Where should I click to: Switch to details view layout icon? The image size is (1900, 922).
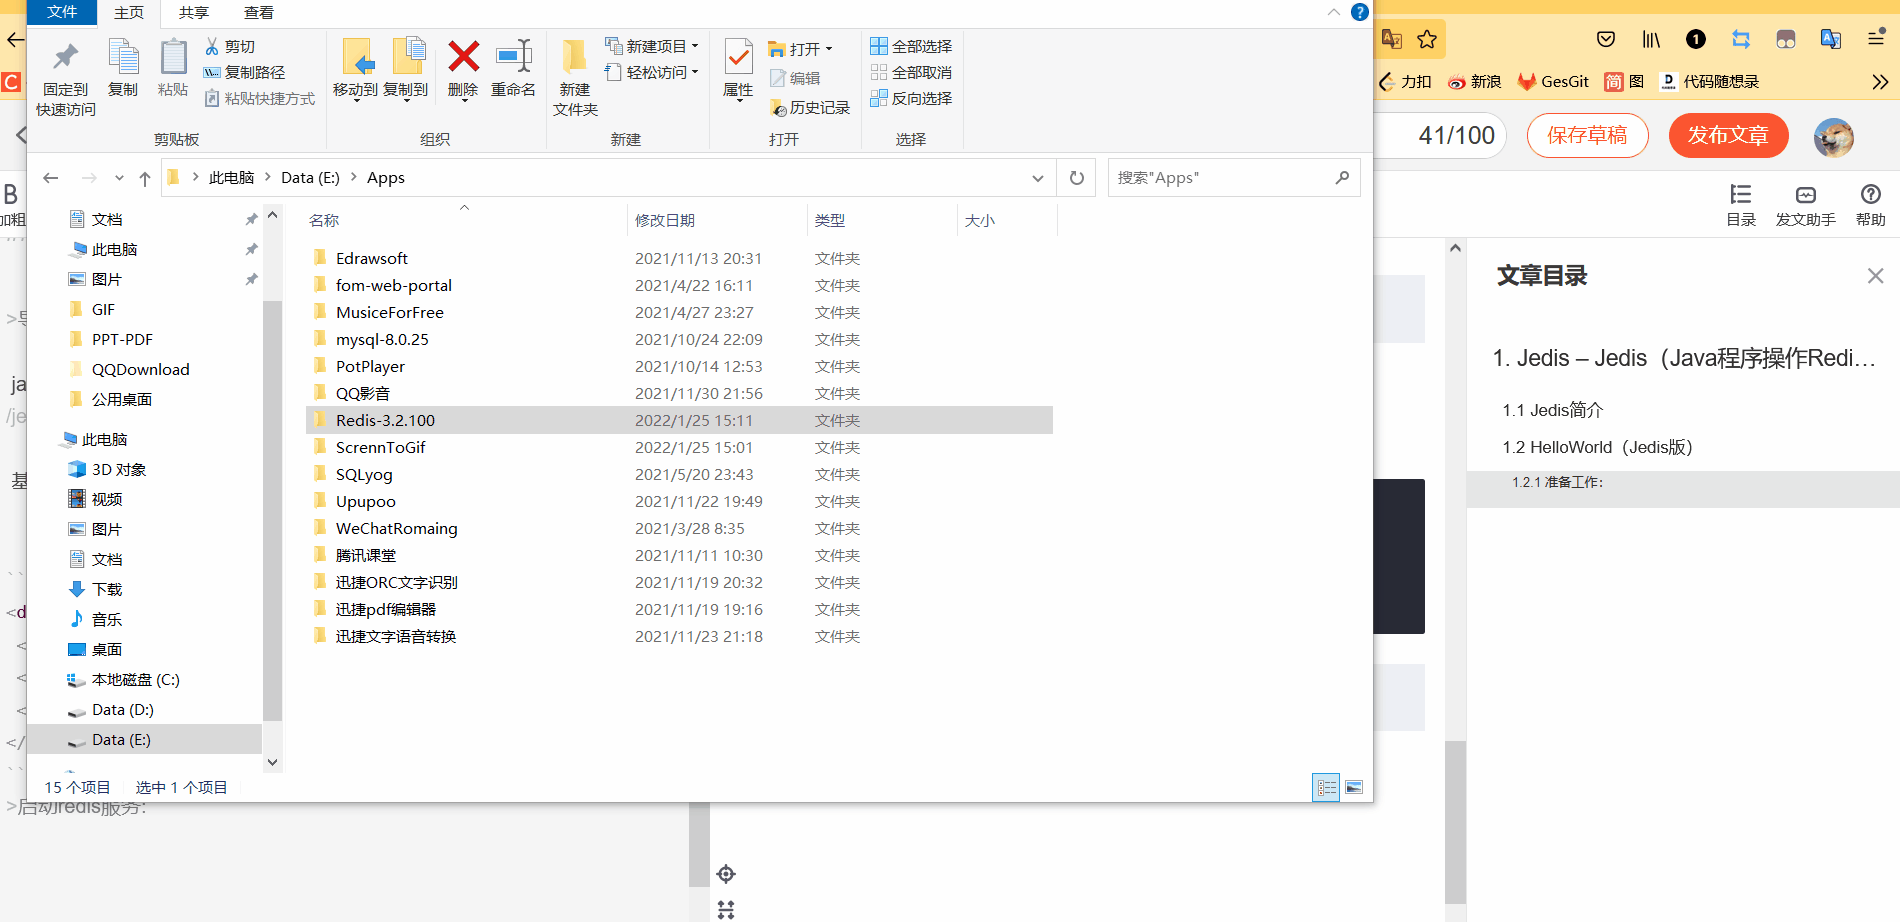click(1326, 788)
